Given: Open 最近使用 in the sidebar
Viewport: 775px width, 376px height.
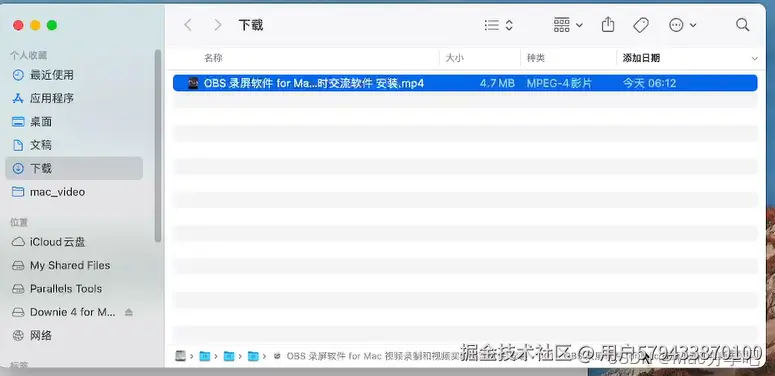Looking at the screenshot, I should (x=74, y=75).
